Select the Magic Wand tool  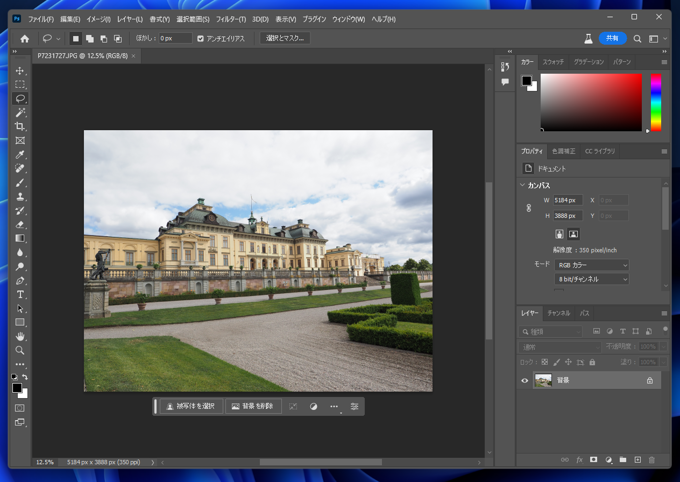(20, 113)
